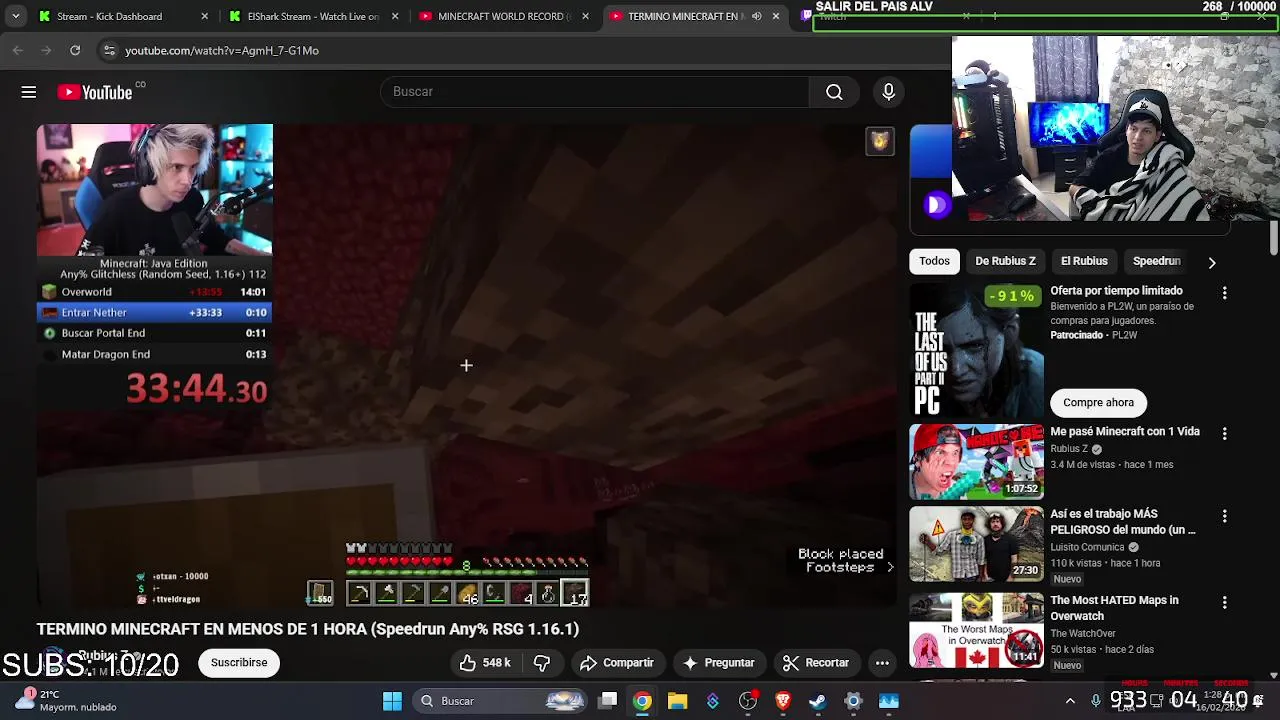This screenshot has height=720, width=1280.
Task: Open more actions ellipsis under video
Action: 882,662
